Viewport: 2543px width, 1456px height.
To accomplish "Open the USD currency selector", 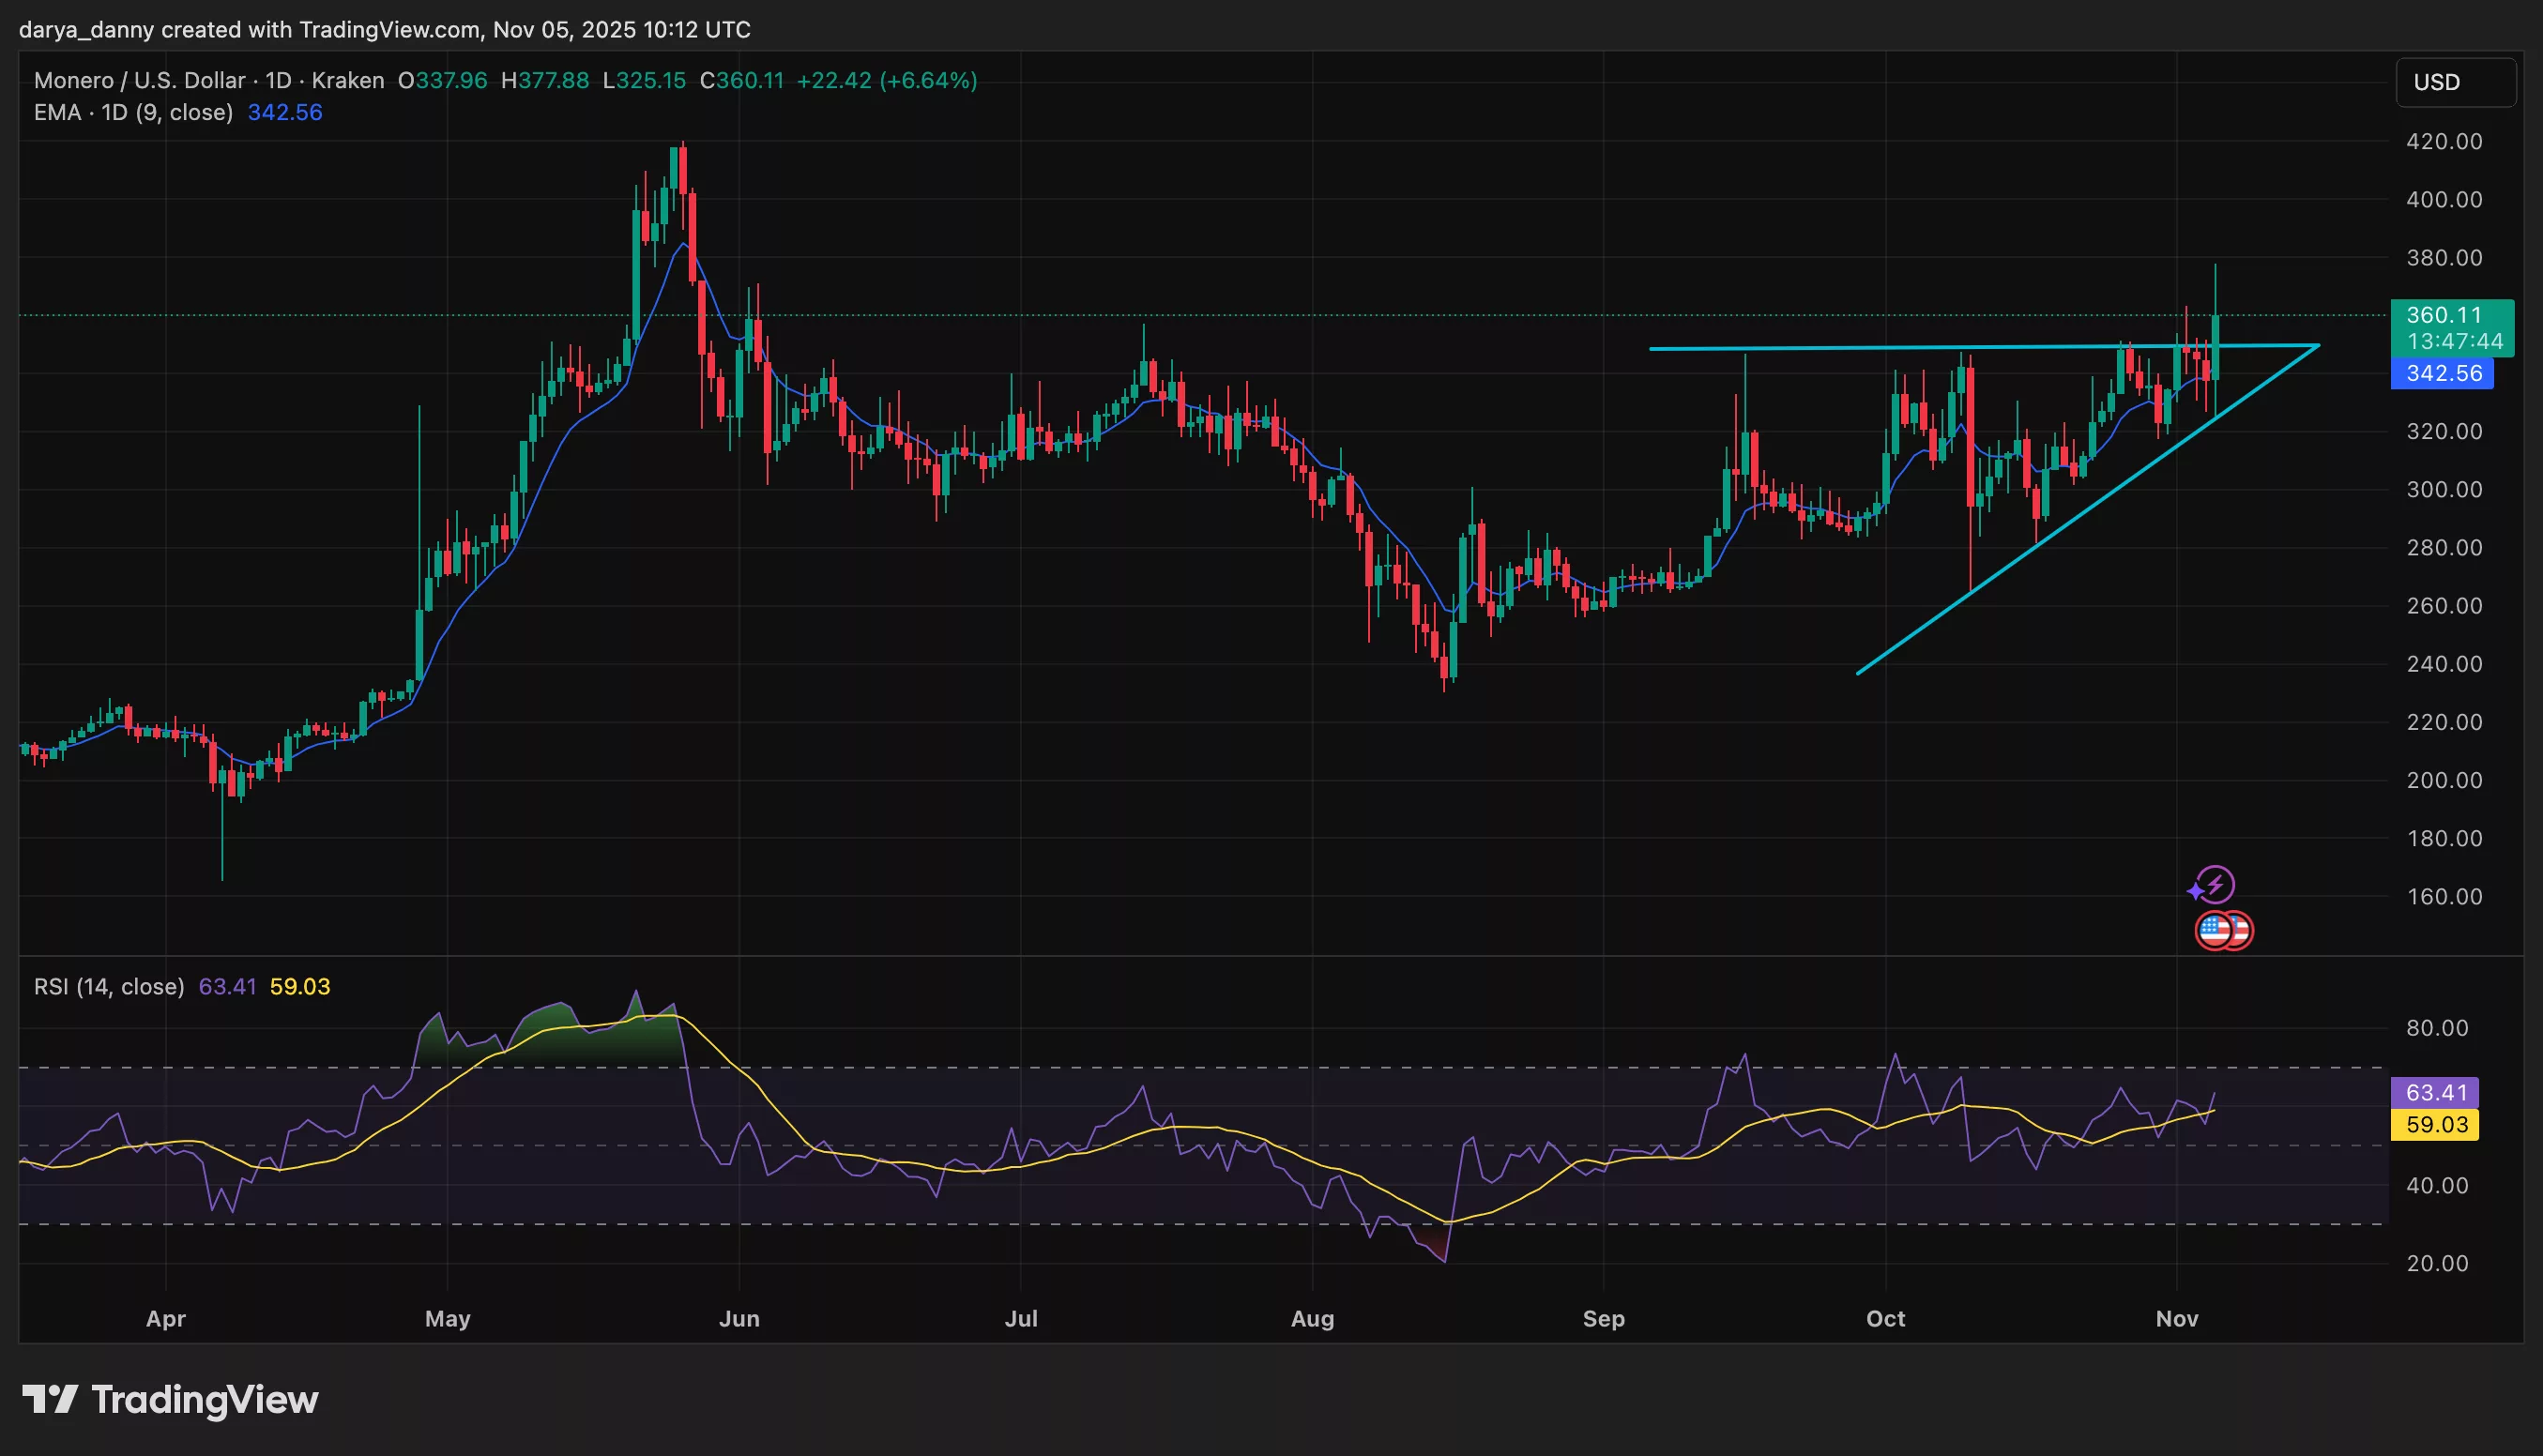I will coord(2455,82).
